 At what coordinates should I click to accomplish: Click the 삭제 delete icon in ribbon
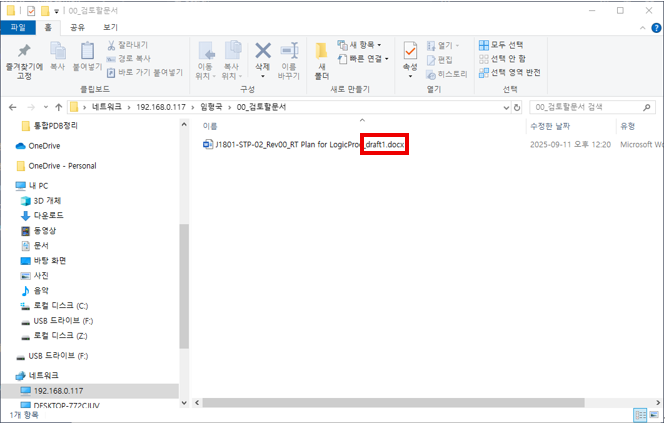click(263, 51)
